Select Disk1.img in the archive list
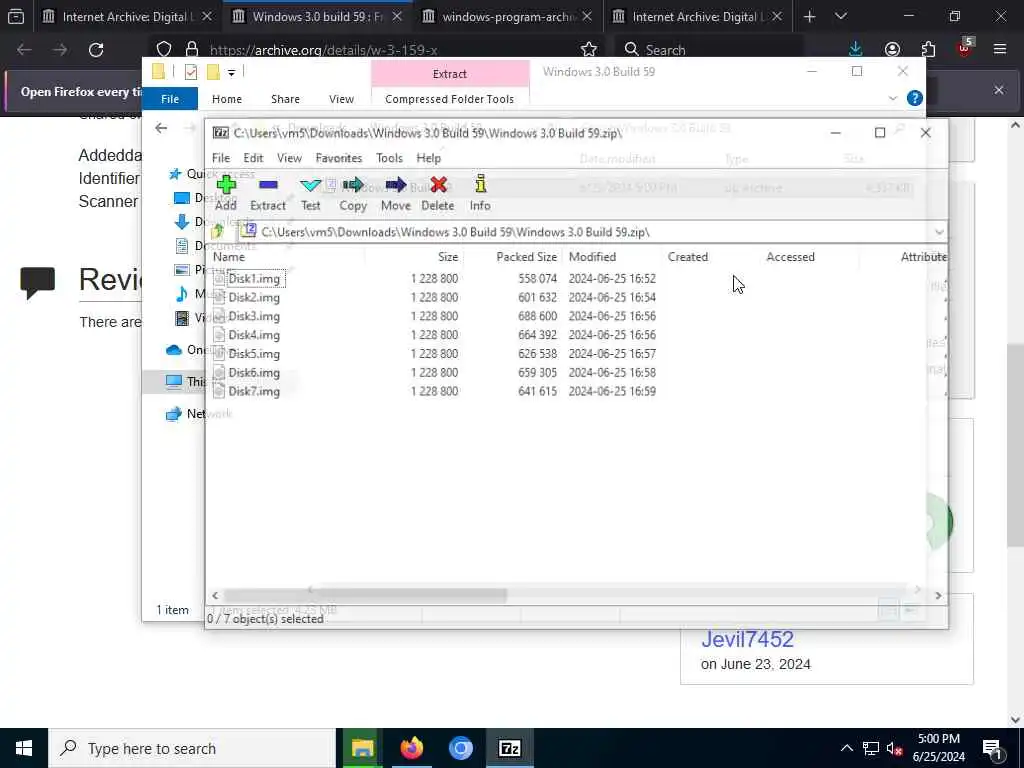 point(254,279)
